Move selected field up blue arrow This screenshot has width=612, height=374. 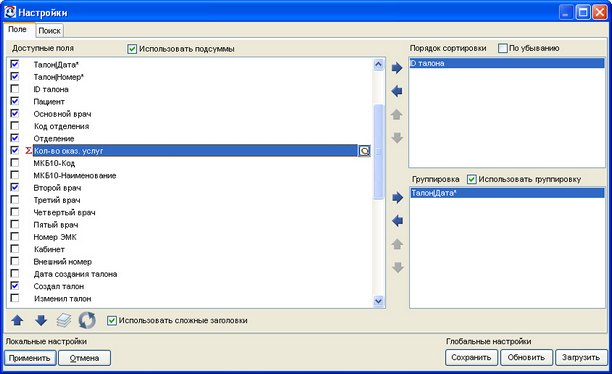tap(17, 321)
